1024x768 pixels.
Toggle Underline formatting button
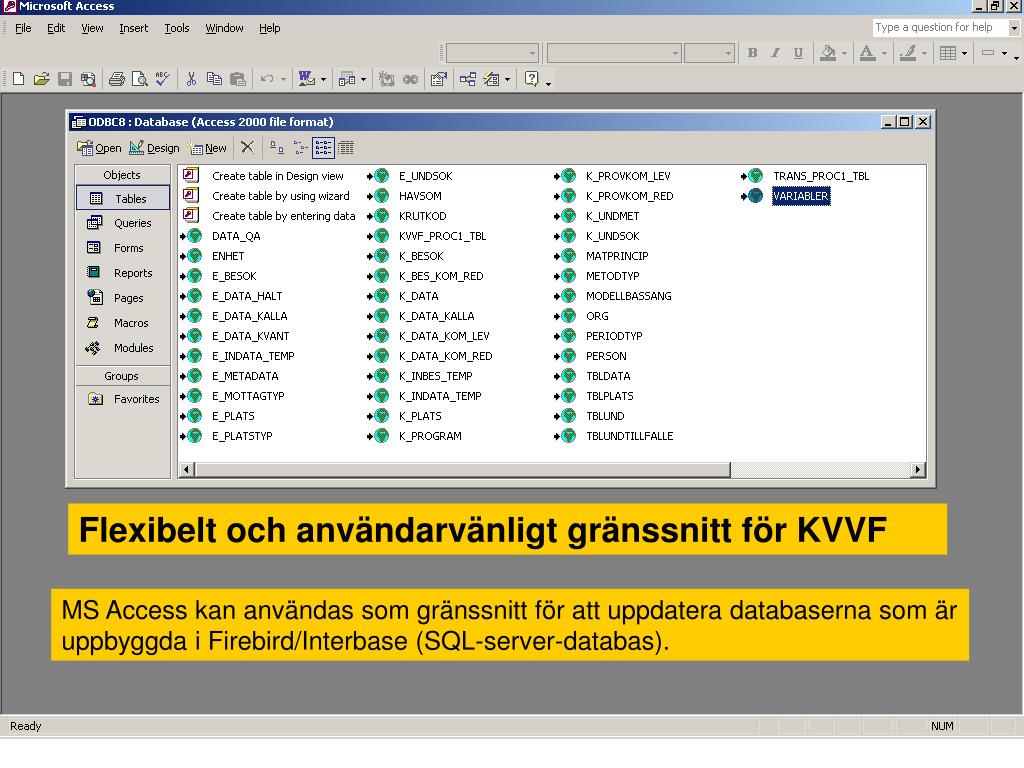point(798,53)
